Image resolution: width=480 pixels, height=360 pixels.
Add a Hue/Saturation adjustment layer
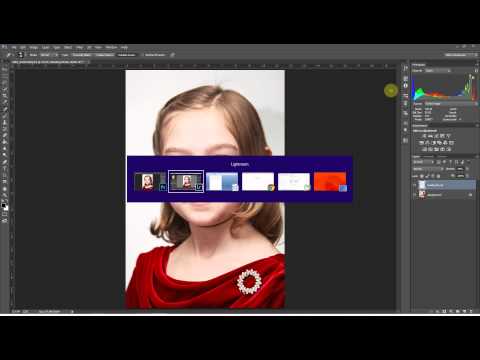pos(421,143)
